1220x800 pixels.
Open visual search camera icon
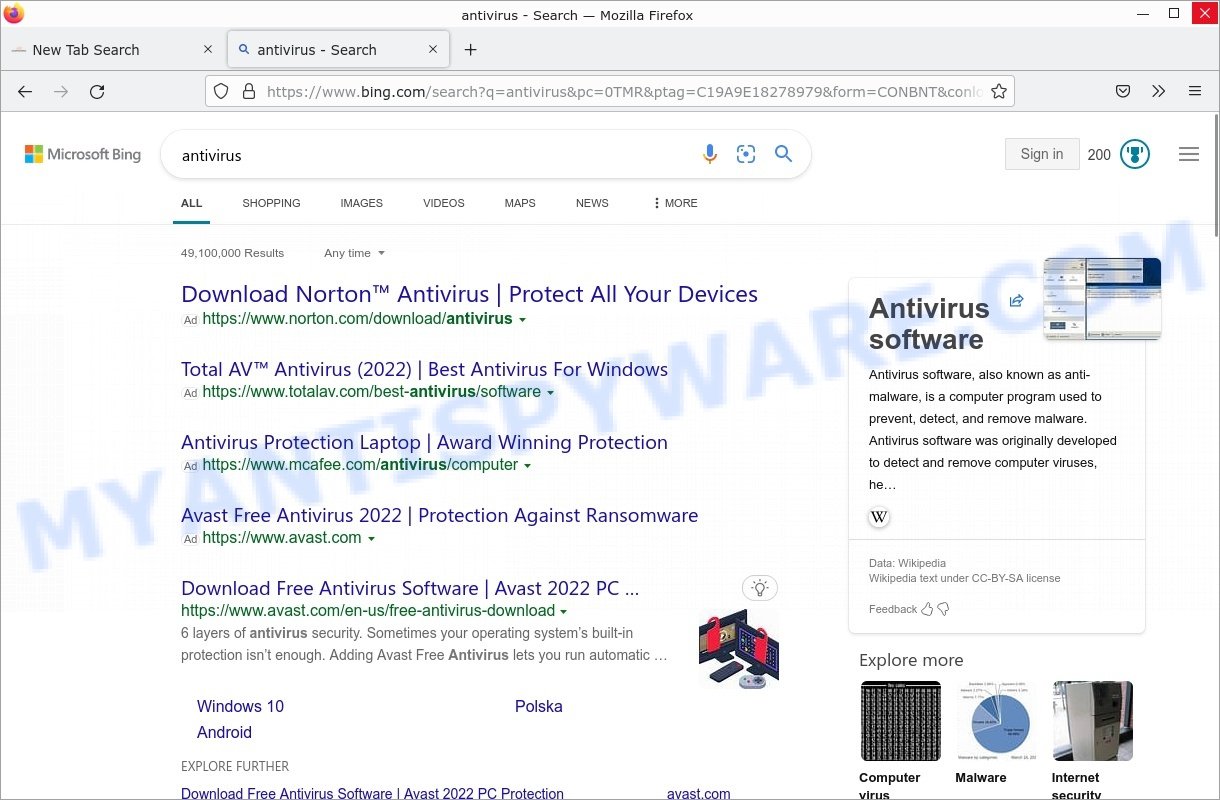746,154
